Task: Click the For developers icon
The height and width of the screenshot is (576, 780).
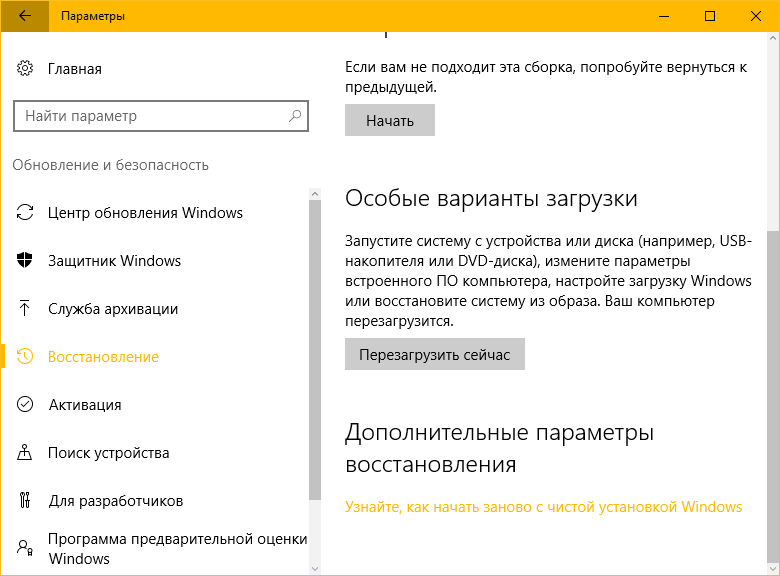Action: (25, 501)
